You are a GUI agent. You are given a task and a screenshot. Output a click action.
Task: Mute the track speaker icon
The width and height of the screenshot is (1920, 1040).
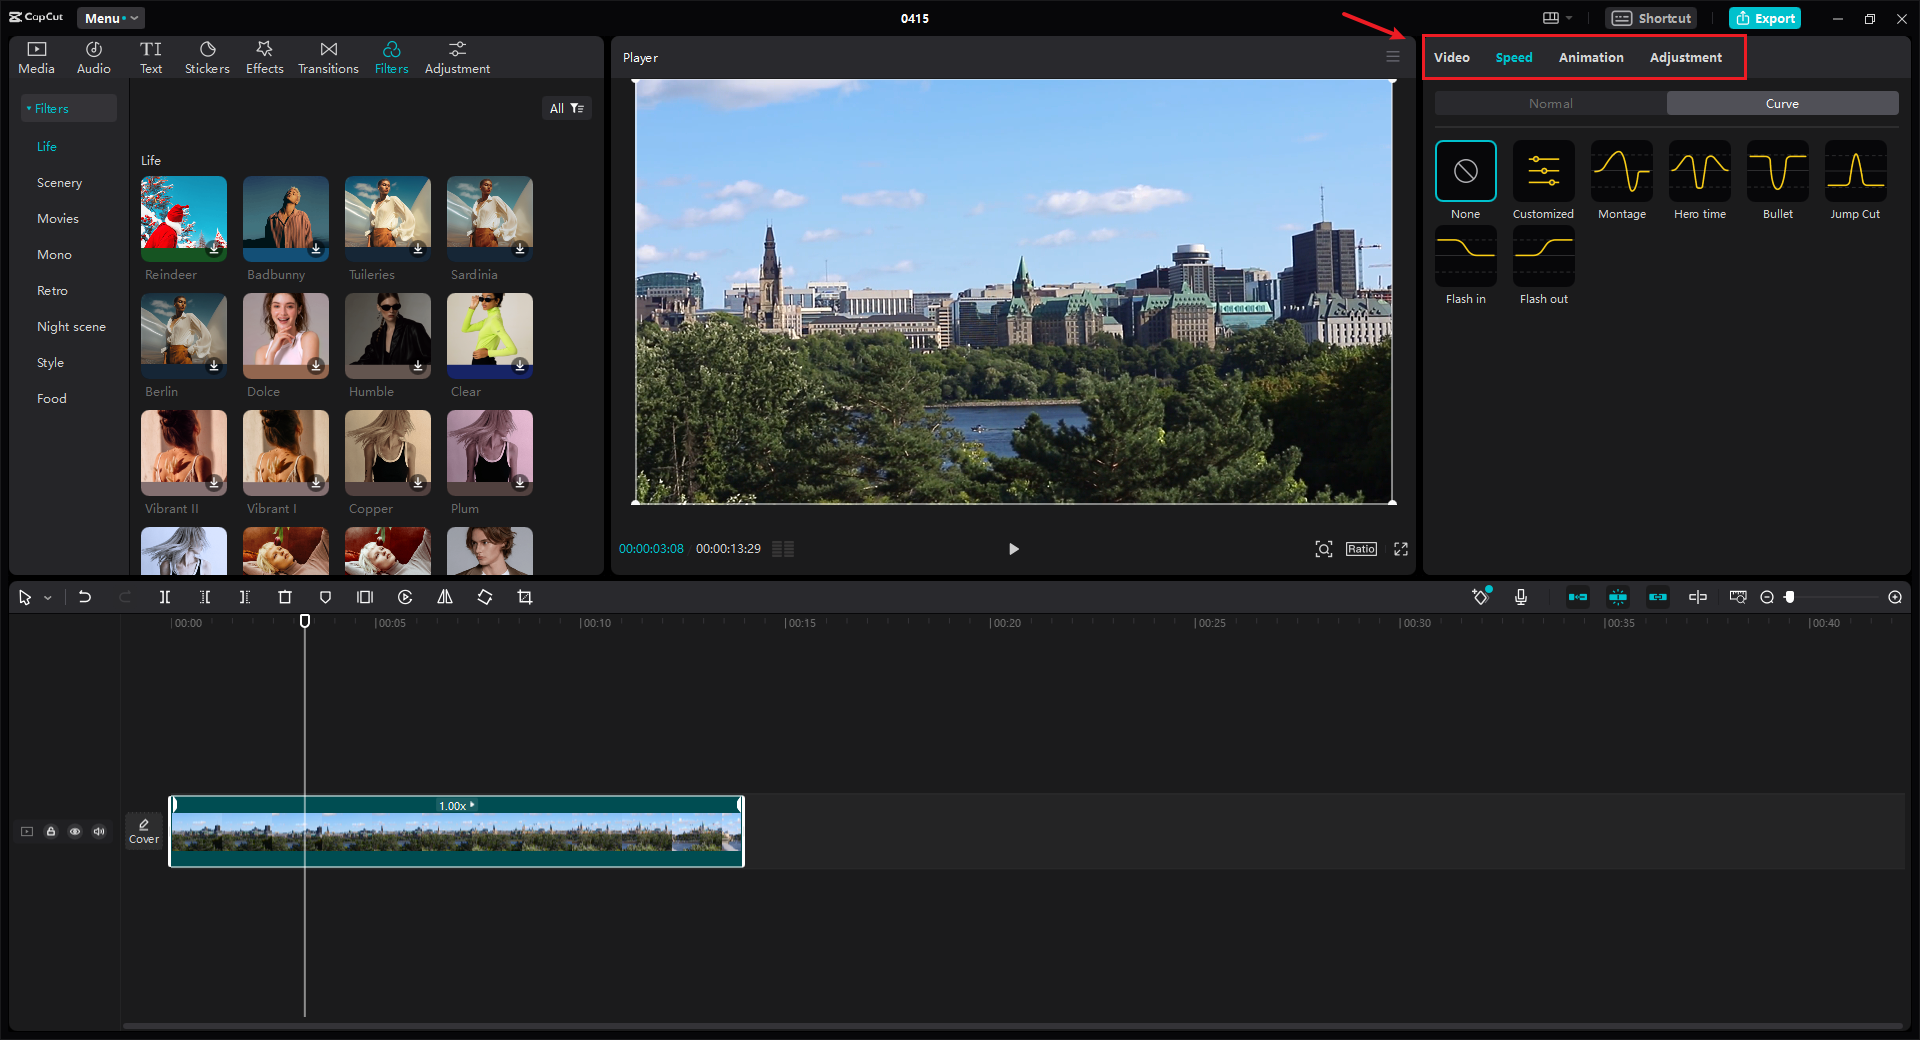(99, 831)
